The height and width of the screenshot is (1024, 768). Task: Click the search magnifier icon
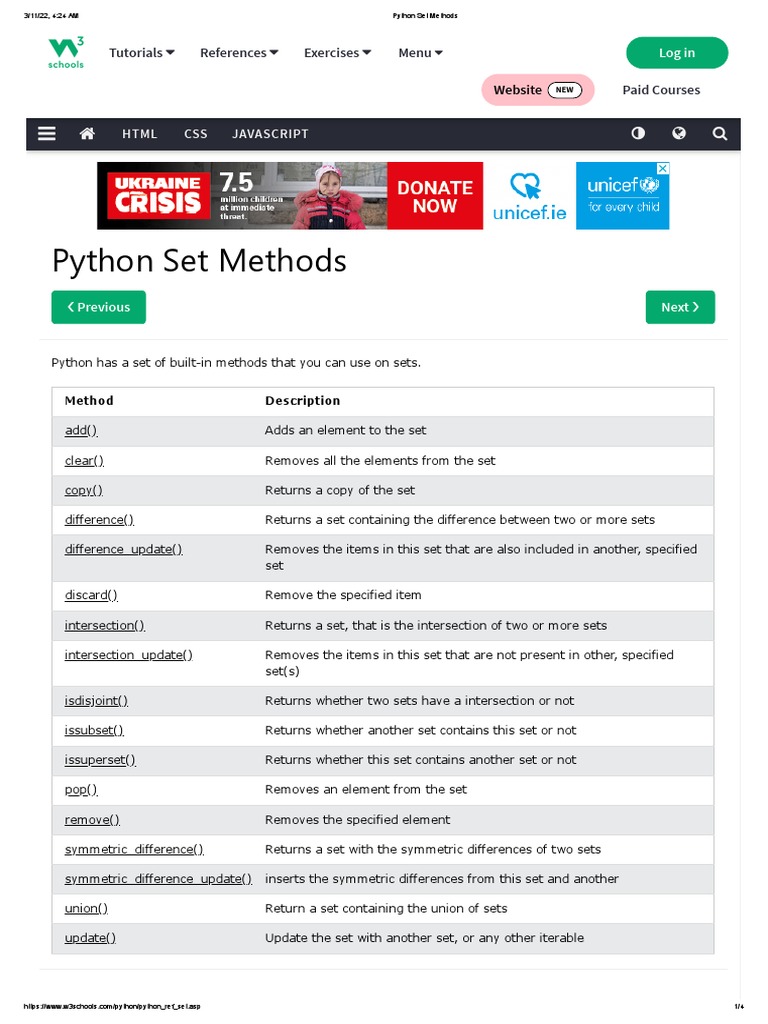[x=720, y=134]
